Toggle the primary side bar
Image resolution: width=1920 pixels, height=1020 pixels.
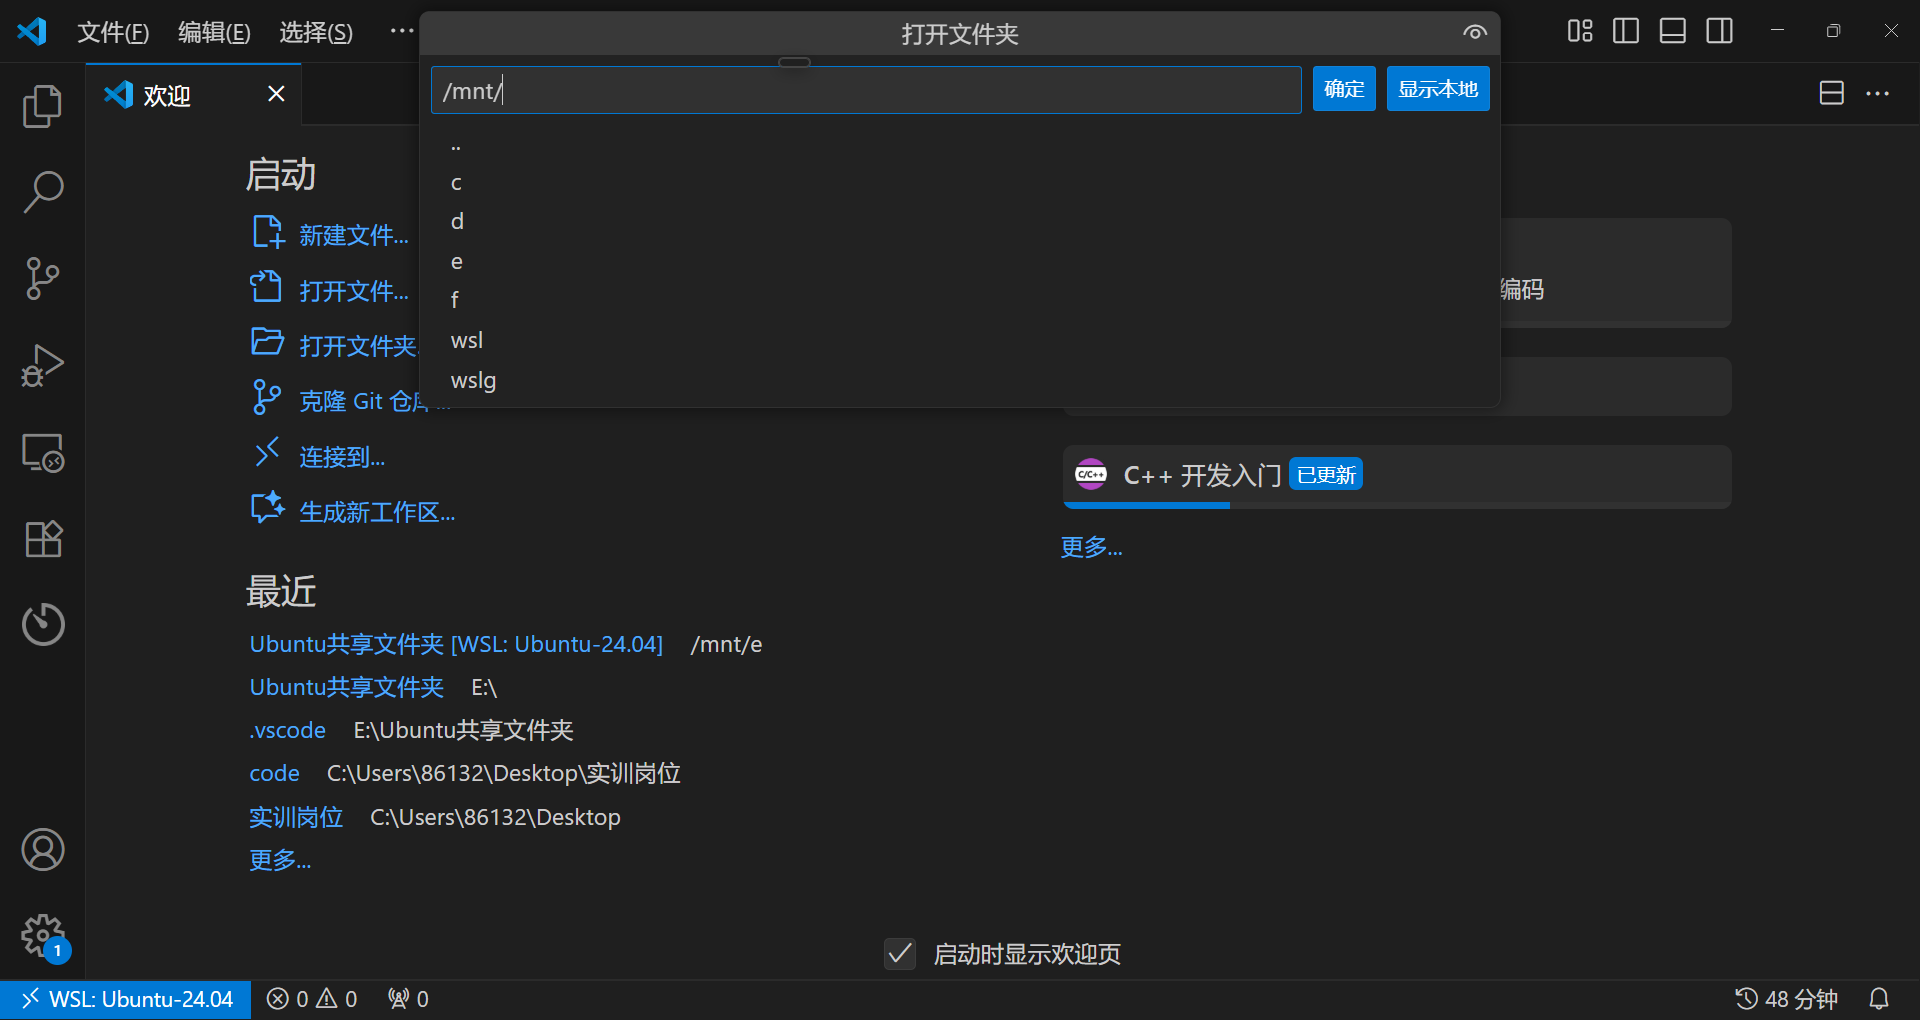pyautogui.click(x=1626, y=31)
